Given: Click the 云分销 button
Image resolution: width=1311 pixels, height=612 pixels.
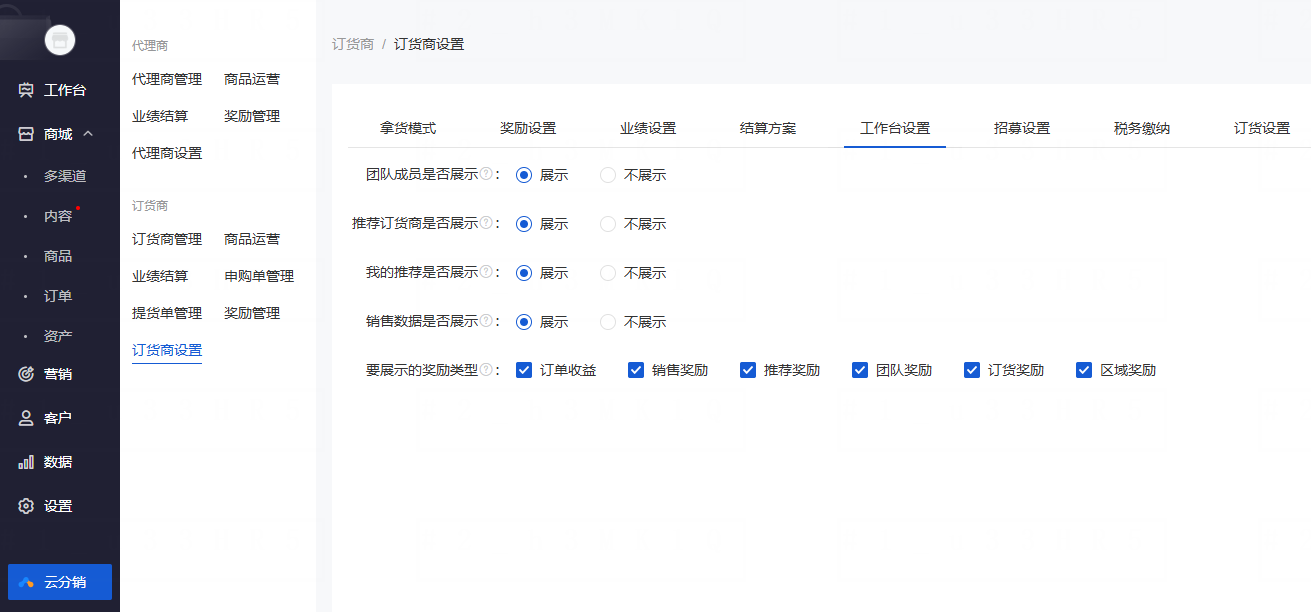Looking at the screenshot, I should [60, 582].
